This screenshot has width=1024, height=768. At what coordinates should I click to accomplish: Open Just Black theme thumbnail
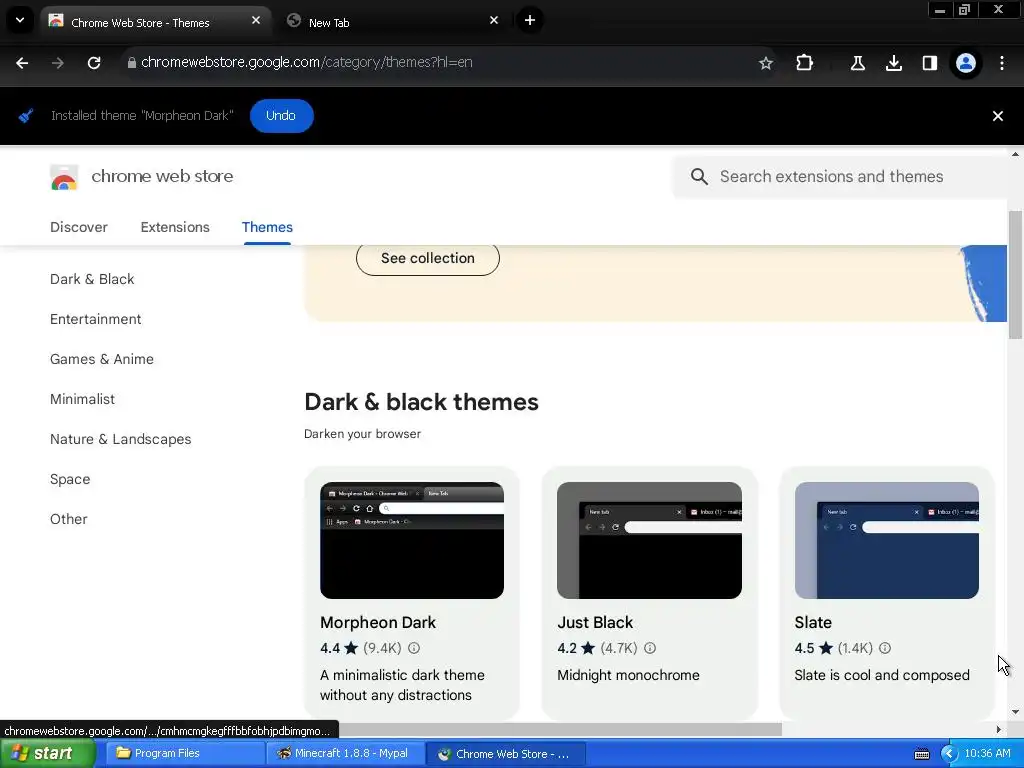pyautogui.click(x=649, y=540)
